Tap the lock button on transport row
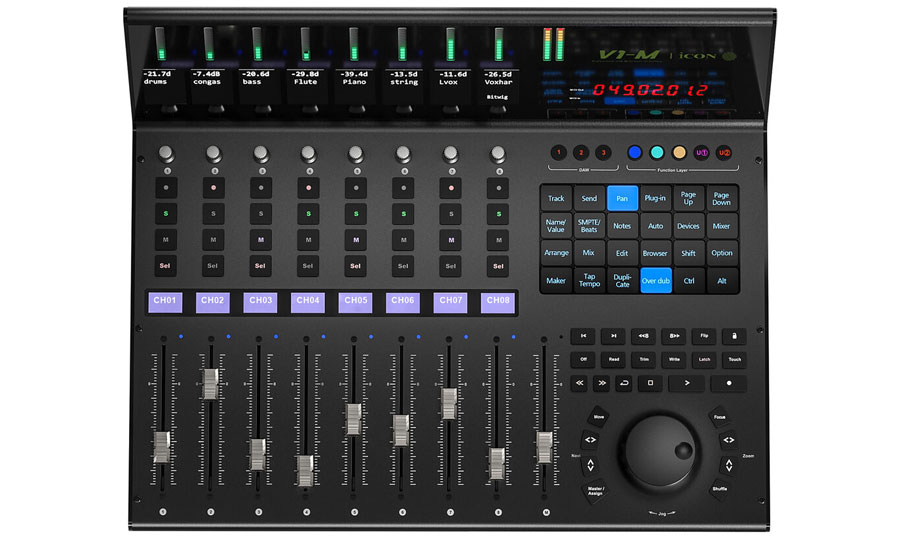The image size is (900, 542). (x=734, y=336)
